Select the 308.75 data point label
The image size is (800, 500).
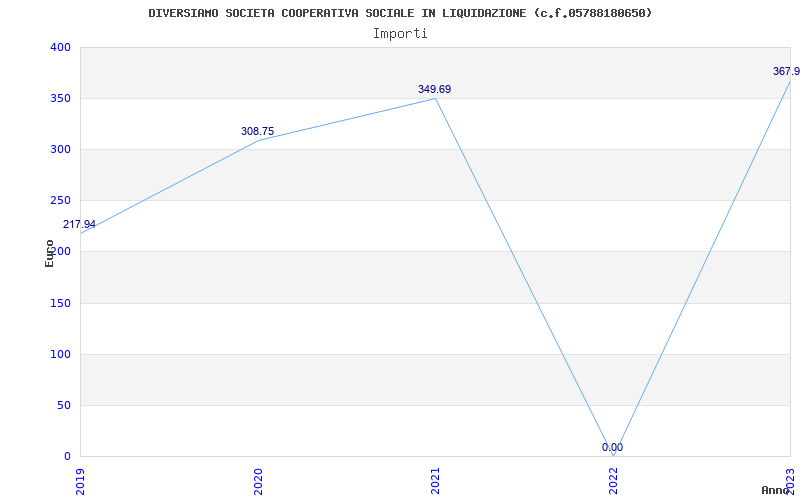click(x=257, y=131)
